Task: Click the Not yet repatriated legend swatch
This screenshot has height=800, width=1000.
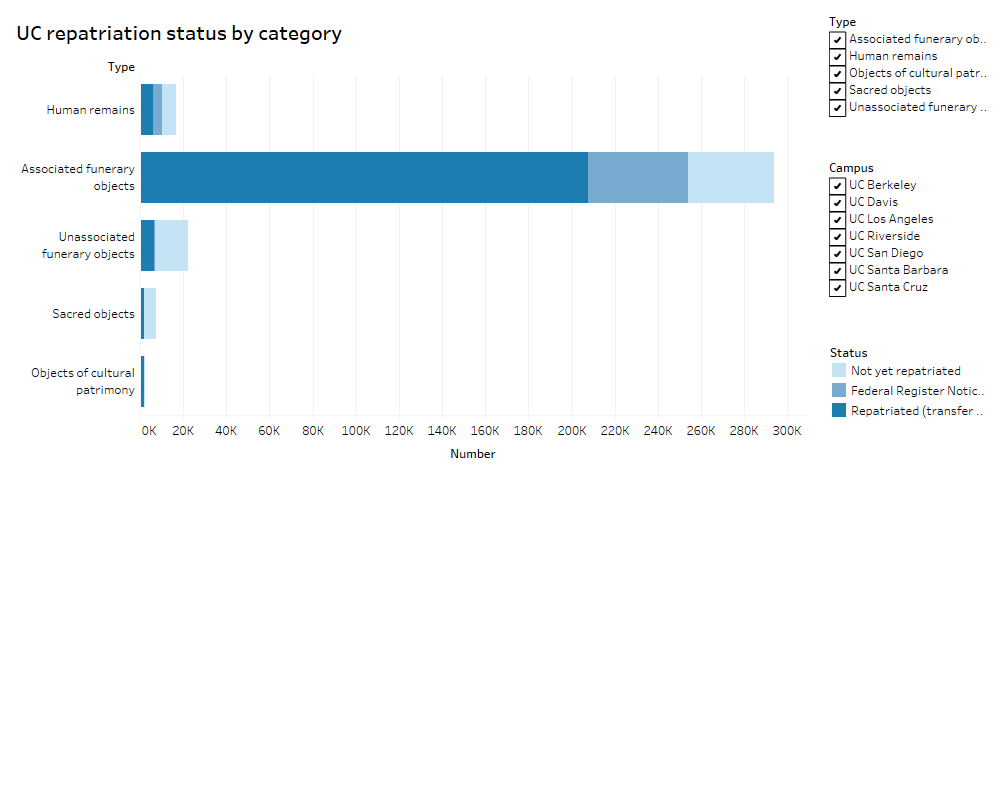Action: coord(838,371)
